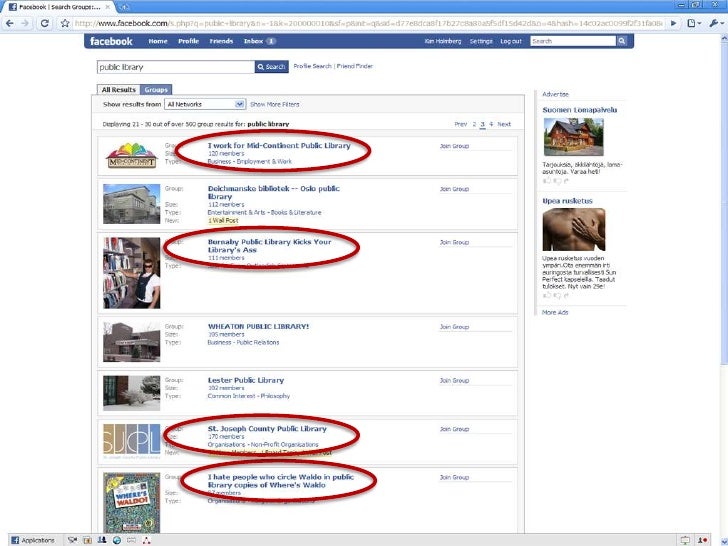Click the public library search field
Viewport: 728px width, 546px height.
coord(176,67)
